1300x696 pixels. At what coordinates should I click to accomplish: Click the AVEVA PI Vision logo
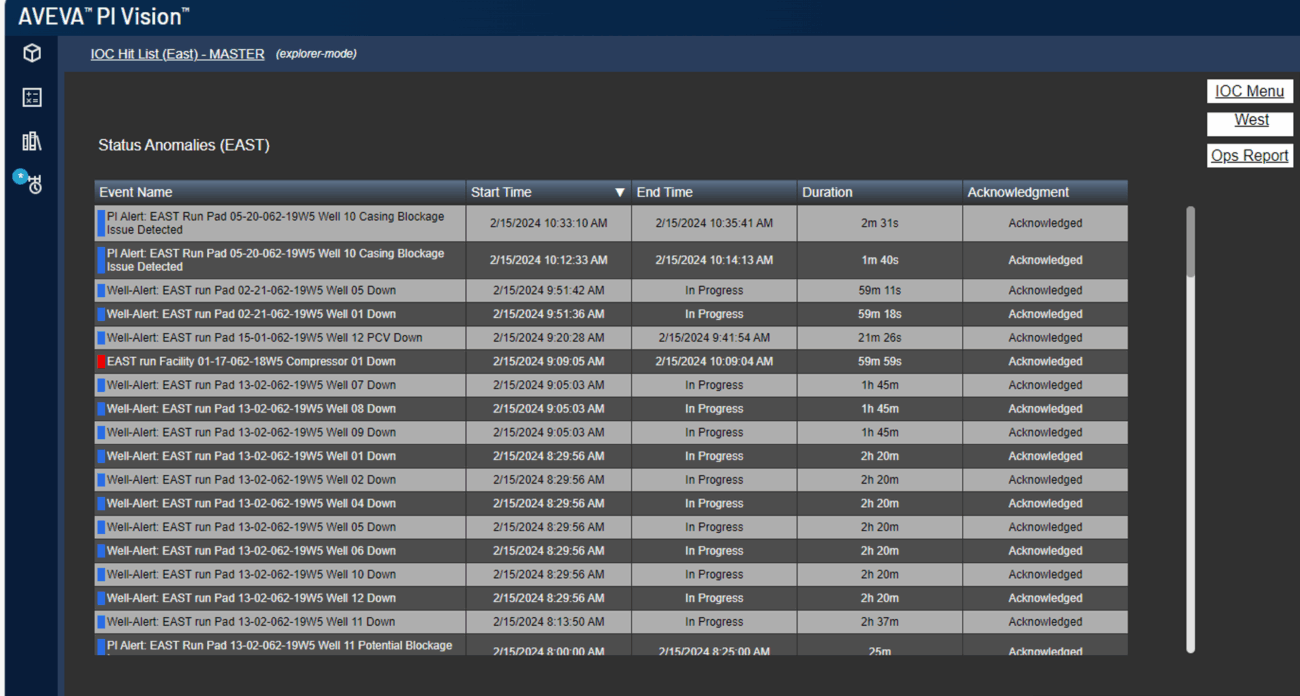(x=104, y=17)
